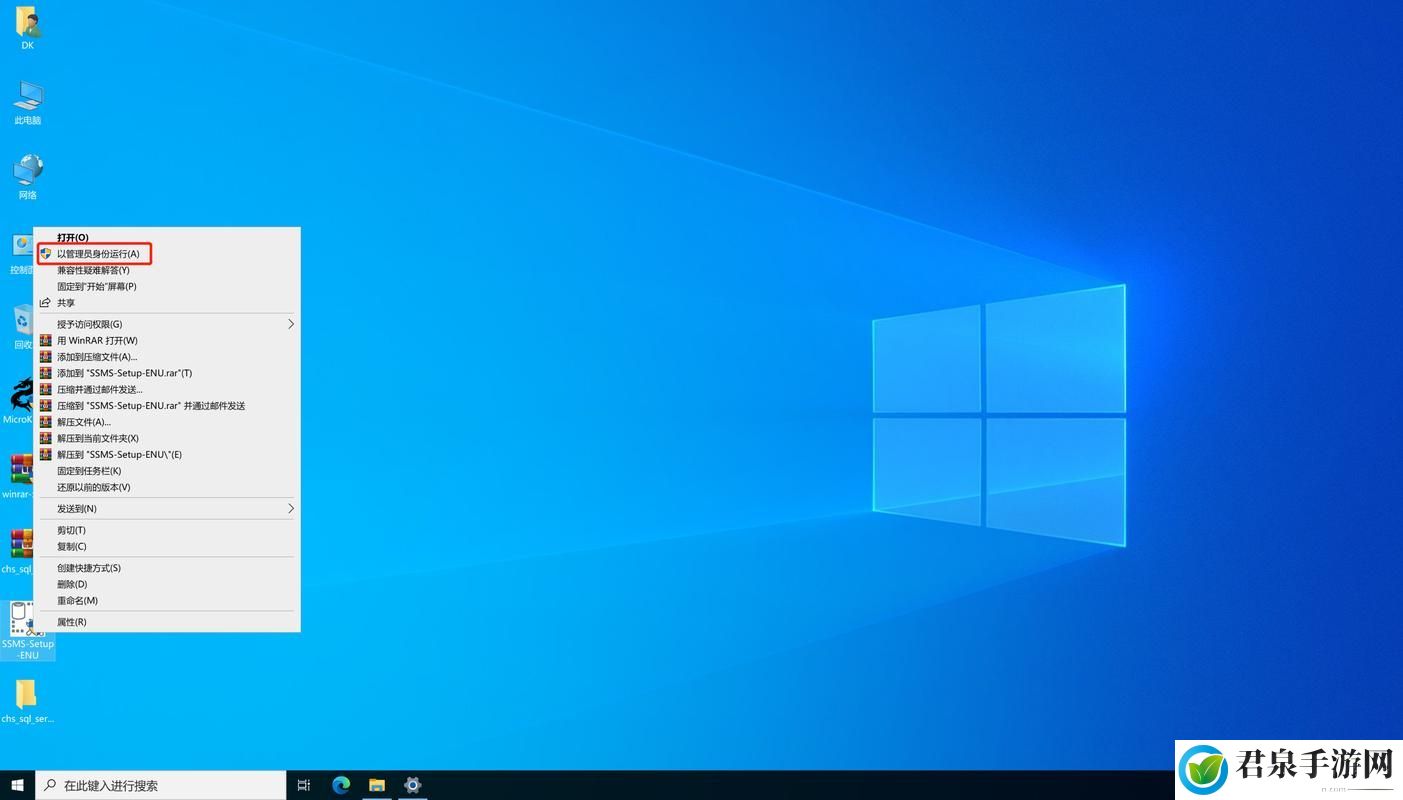1403x800 pixels.
Task: Open File Explorer from the taskbar
Action: point(377,785)
